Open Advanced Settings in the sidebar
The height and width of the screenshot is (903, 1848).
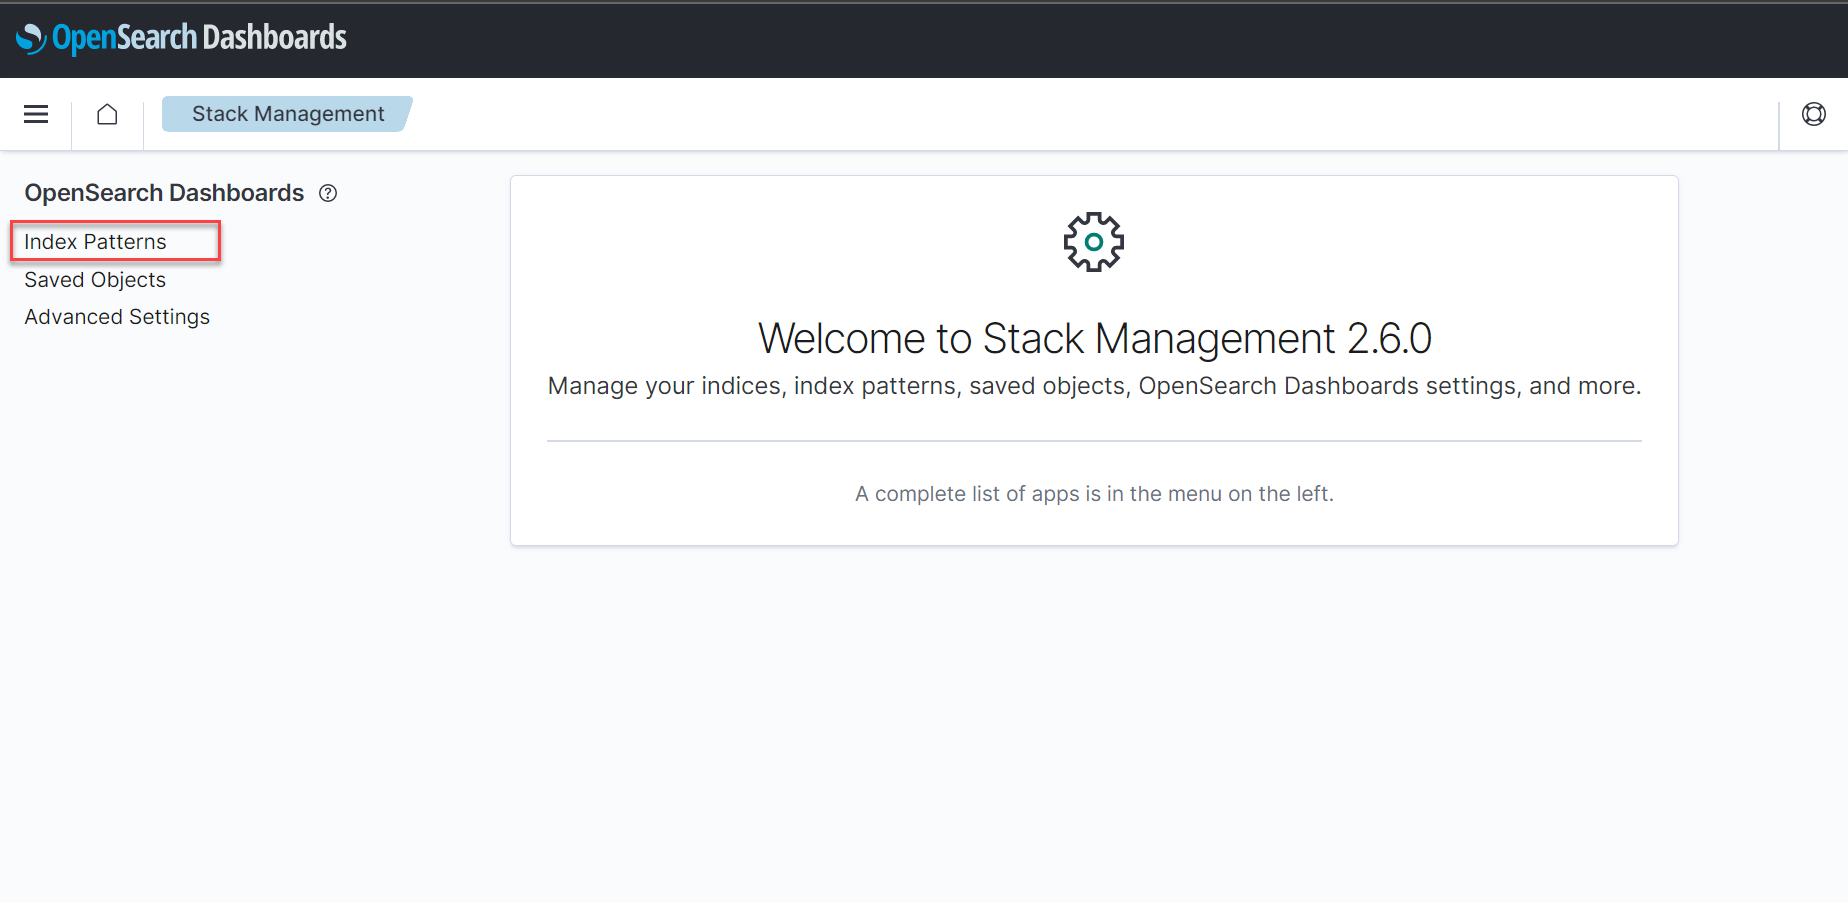click(x=117, y=317)
